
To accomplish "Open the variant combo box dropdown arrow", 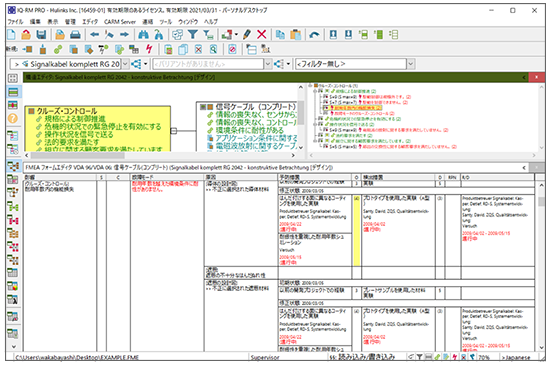I will point(268,64).
